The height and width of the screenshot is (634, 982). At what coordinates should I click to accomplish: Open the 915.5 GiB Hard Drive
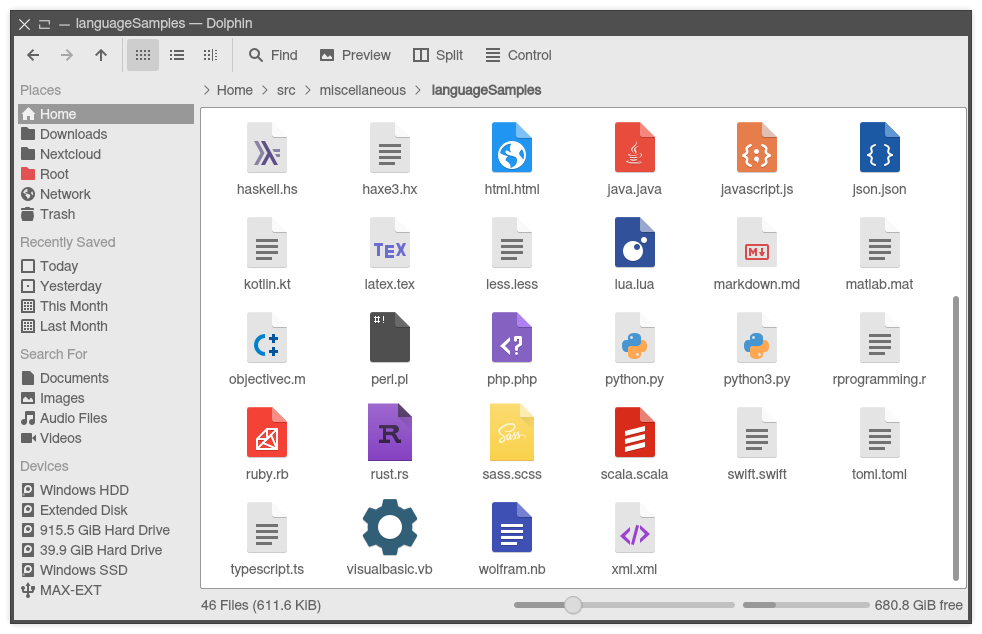tap(106, 530)
